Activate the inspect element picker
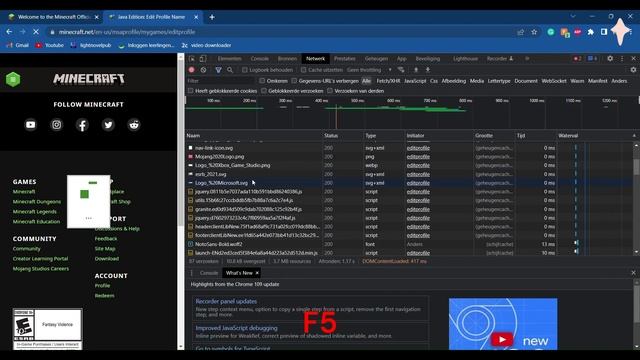The image size is (640, 360). [192, 58]
